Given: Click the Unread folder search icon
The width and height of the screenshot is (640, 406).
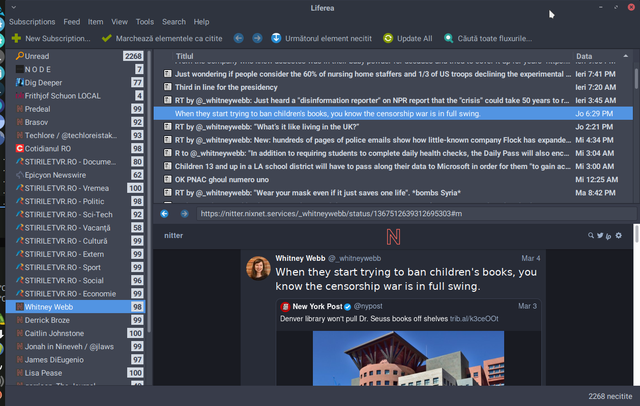Looking at the screenshot, I should pos(20,56).
